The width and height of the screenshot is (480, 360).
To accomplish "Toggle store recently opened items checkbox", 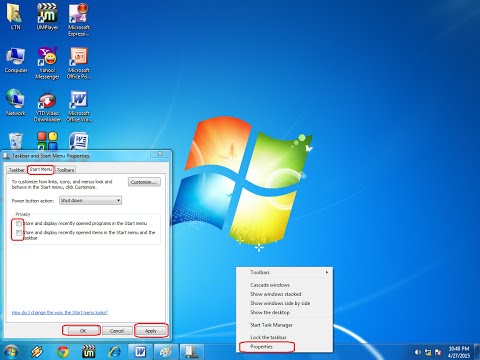I will pos(19,233).
